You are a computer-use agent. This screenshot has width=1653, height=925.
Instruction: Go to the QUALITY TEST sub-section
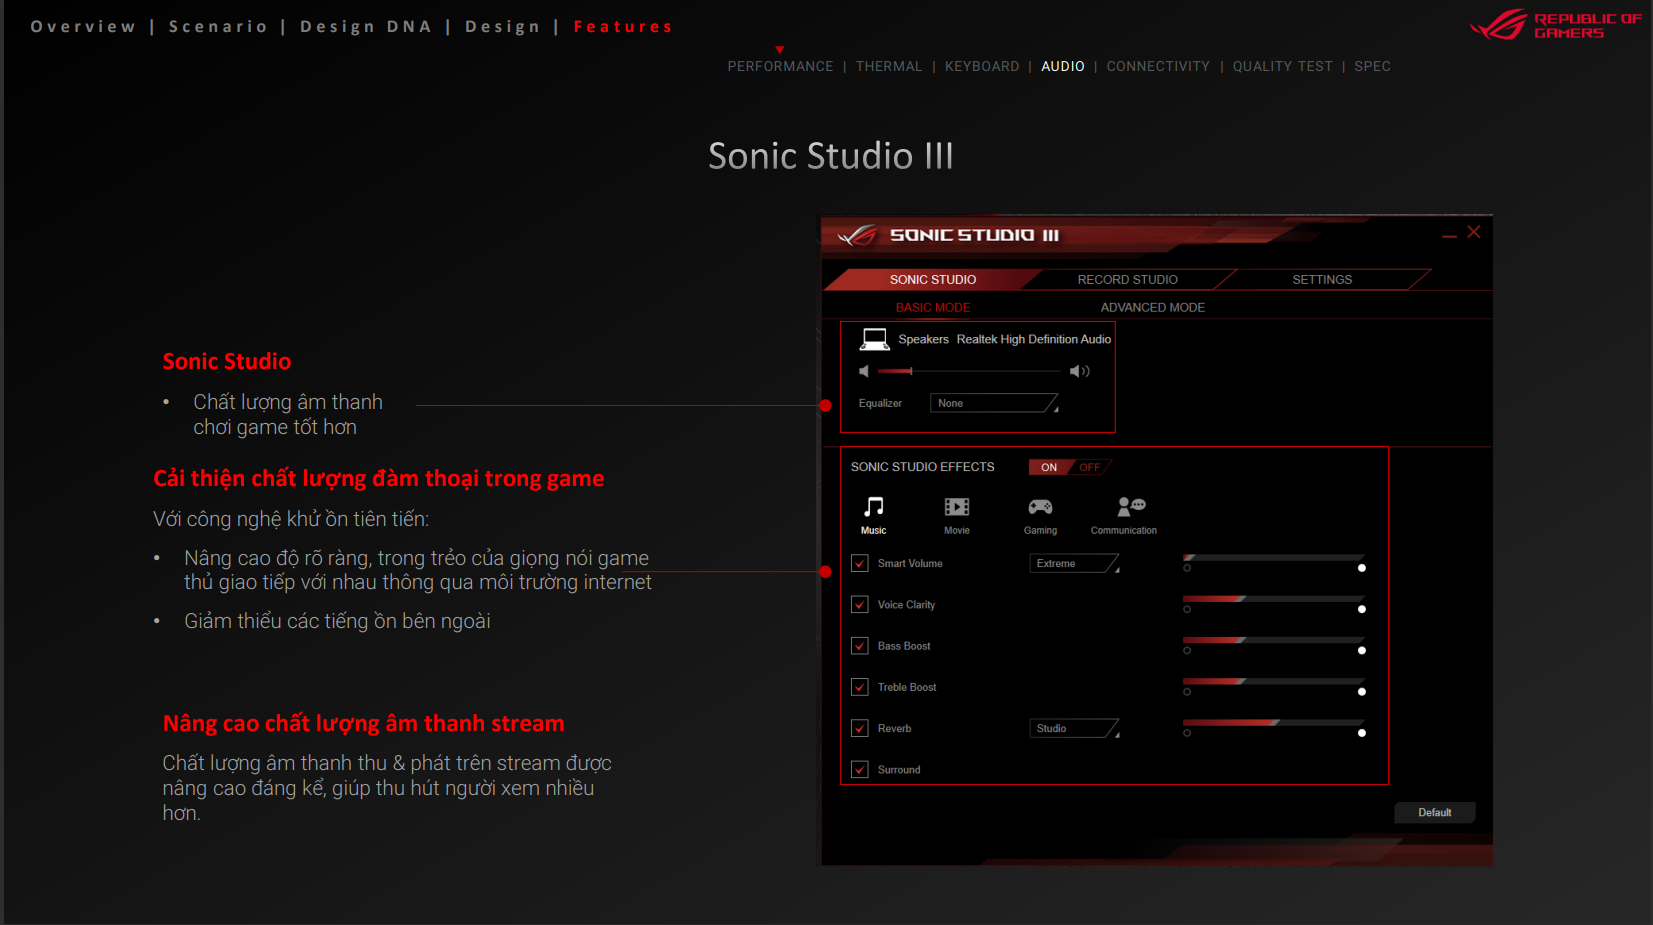click(x=1282, y=67)
